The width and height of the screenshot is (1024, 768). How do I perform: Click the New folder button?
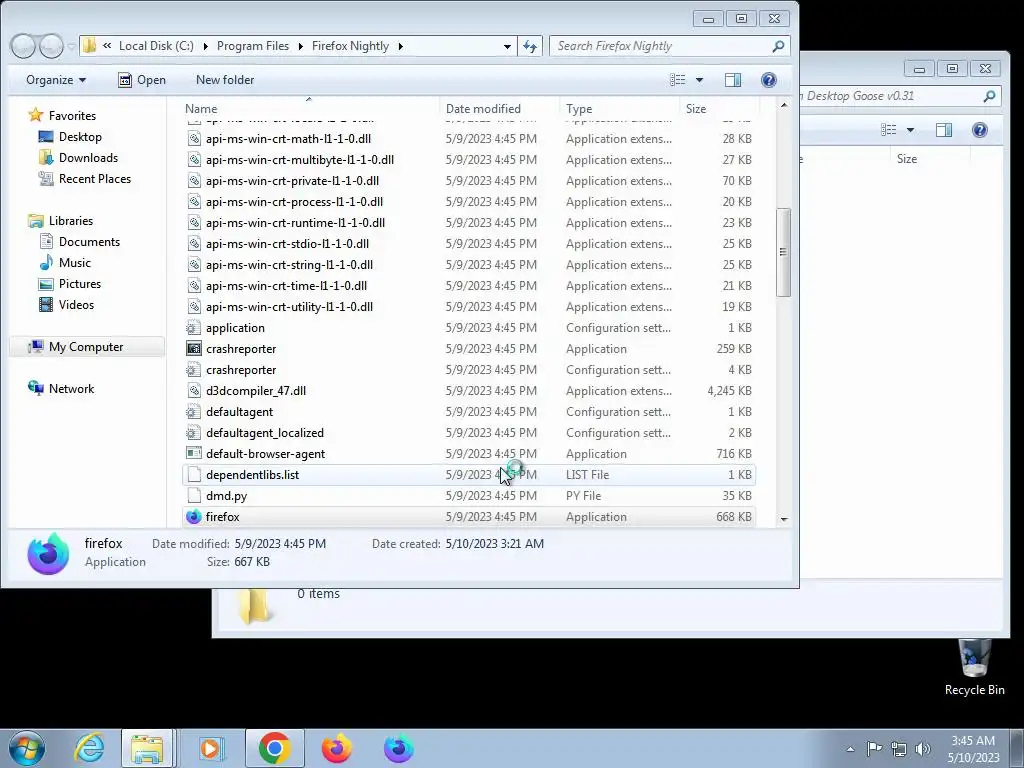[225, 80]
